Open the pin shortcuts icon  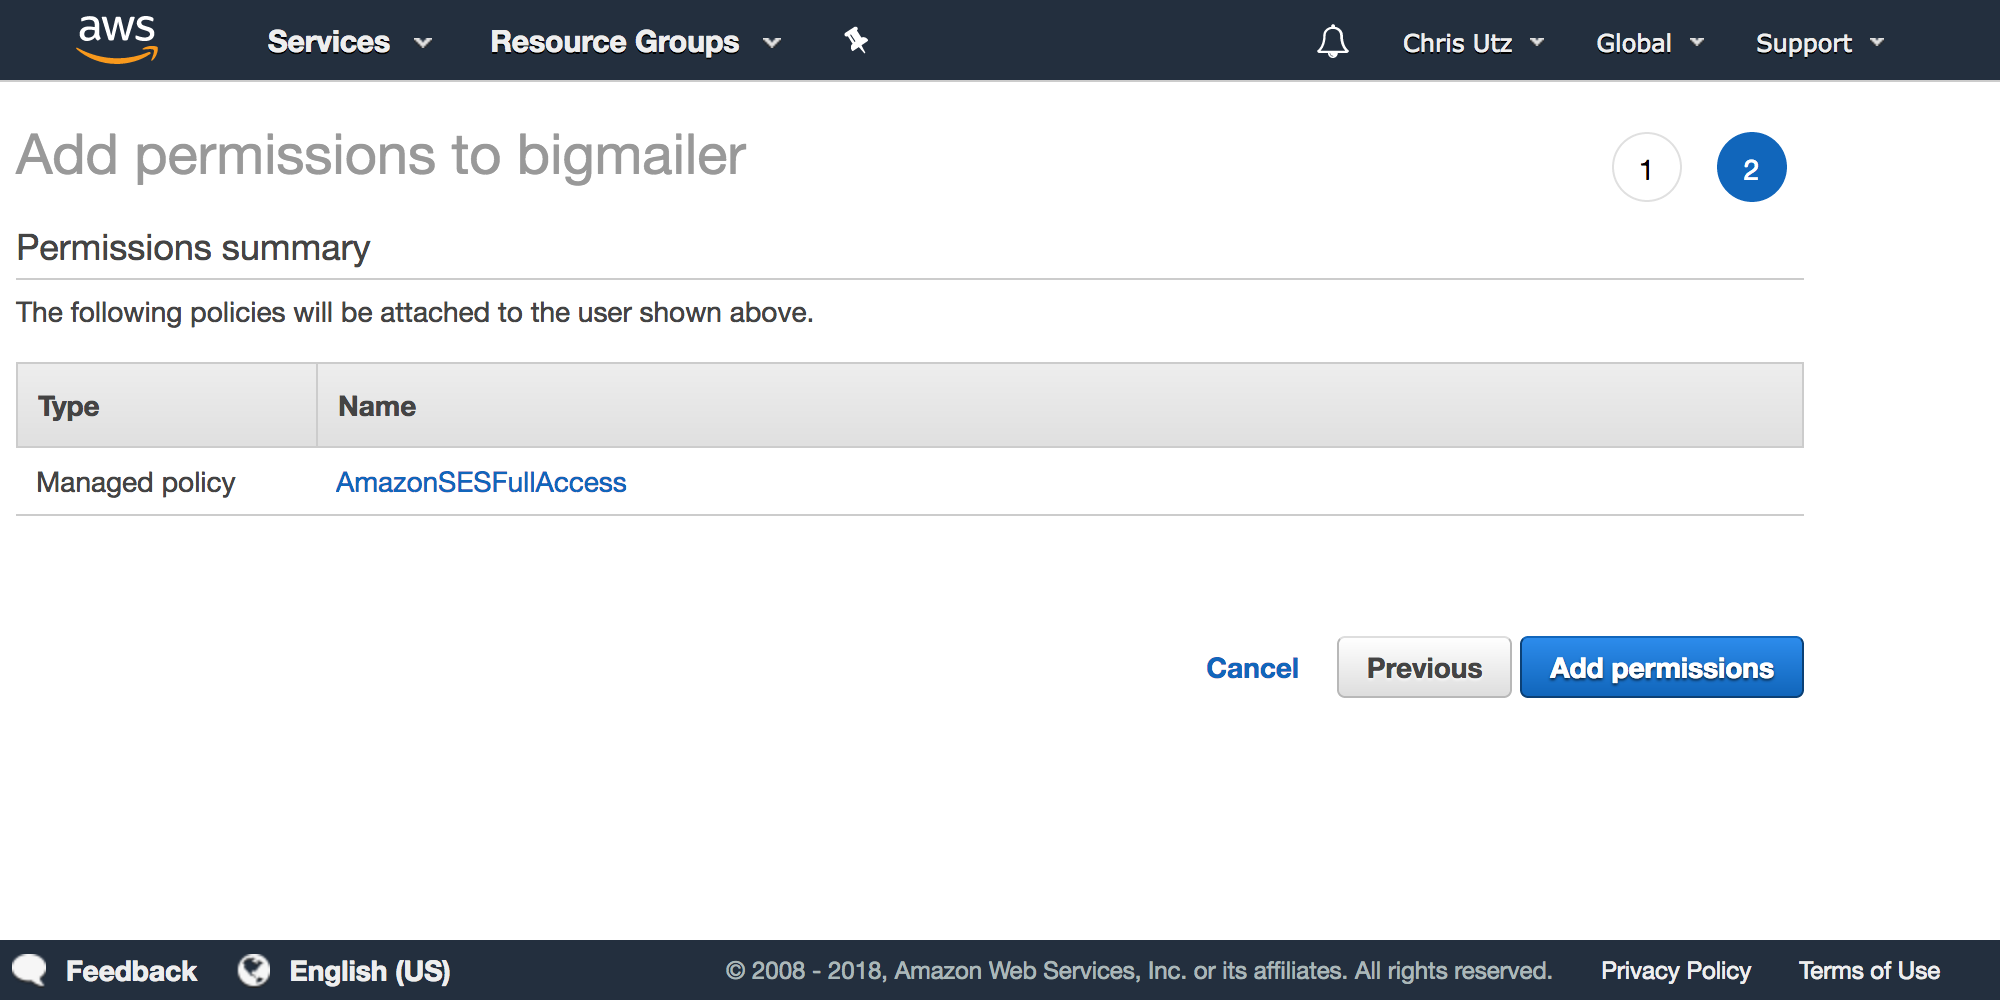856,41
